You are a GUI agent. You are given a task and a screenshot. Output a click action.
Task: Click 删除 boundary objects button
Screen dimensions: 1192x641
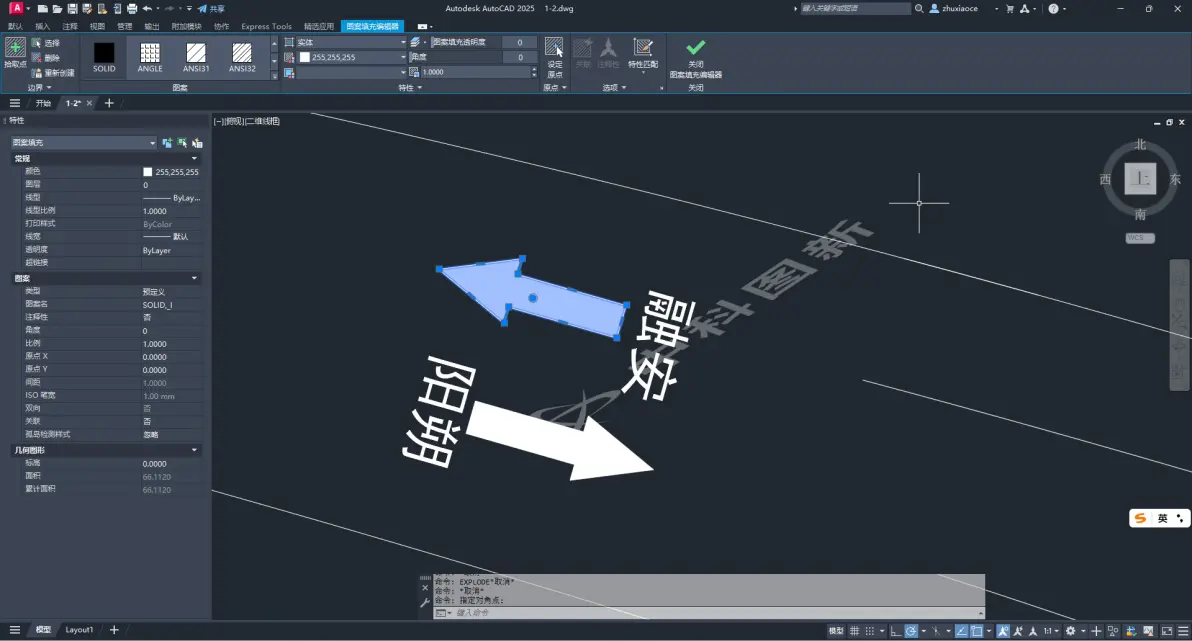tap(46, 58)
